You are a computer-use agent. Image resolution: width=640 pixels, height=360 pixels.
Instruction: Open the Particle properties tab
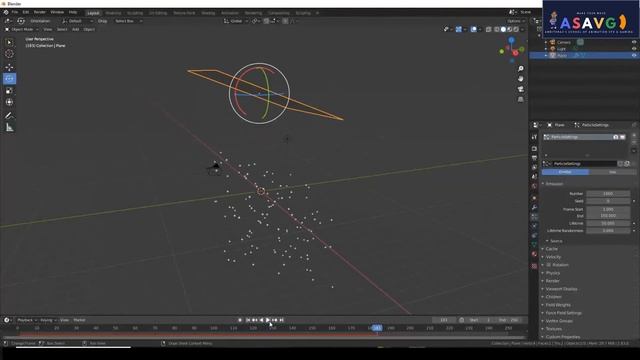coord(534,217)
